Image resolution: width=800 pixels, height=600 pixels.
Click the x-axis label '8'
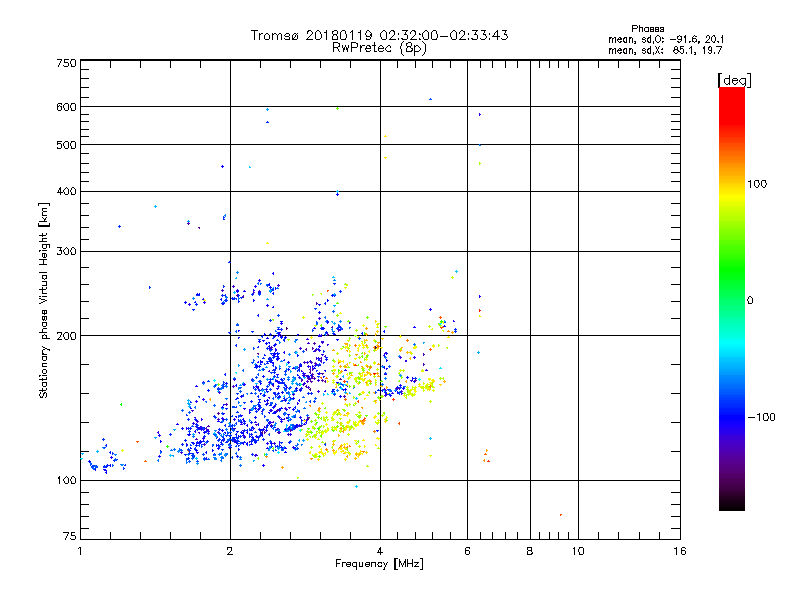point(530,551)
